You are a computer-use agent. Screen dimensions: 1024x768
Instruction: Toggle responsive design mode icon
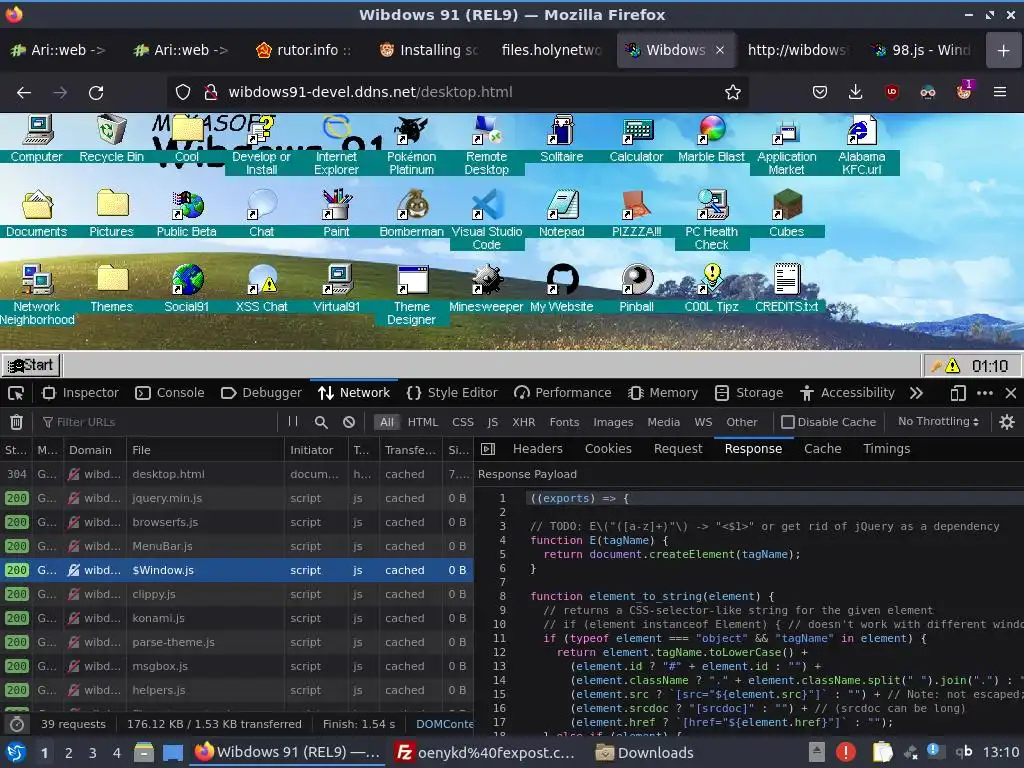tap(957, 393)
